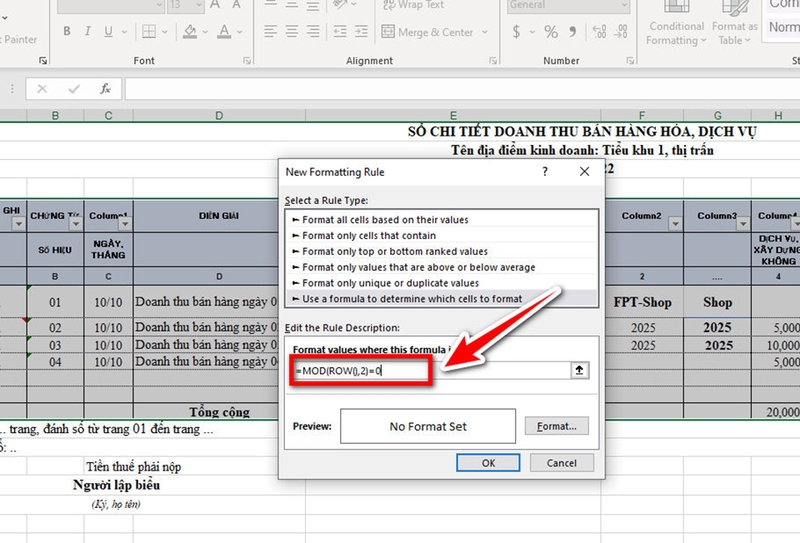Increase font size with large A
The image size is (800, 543).
click(215, 5)
